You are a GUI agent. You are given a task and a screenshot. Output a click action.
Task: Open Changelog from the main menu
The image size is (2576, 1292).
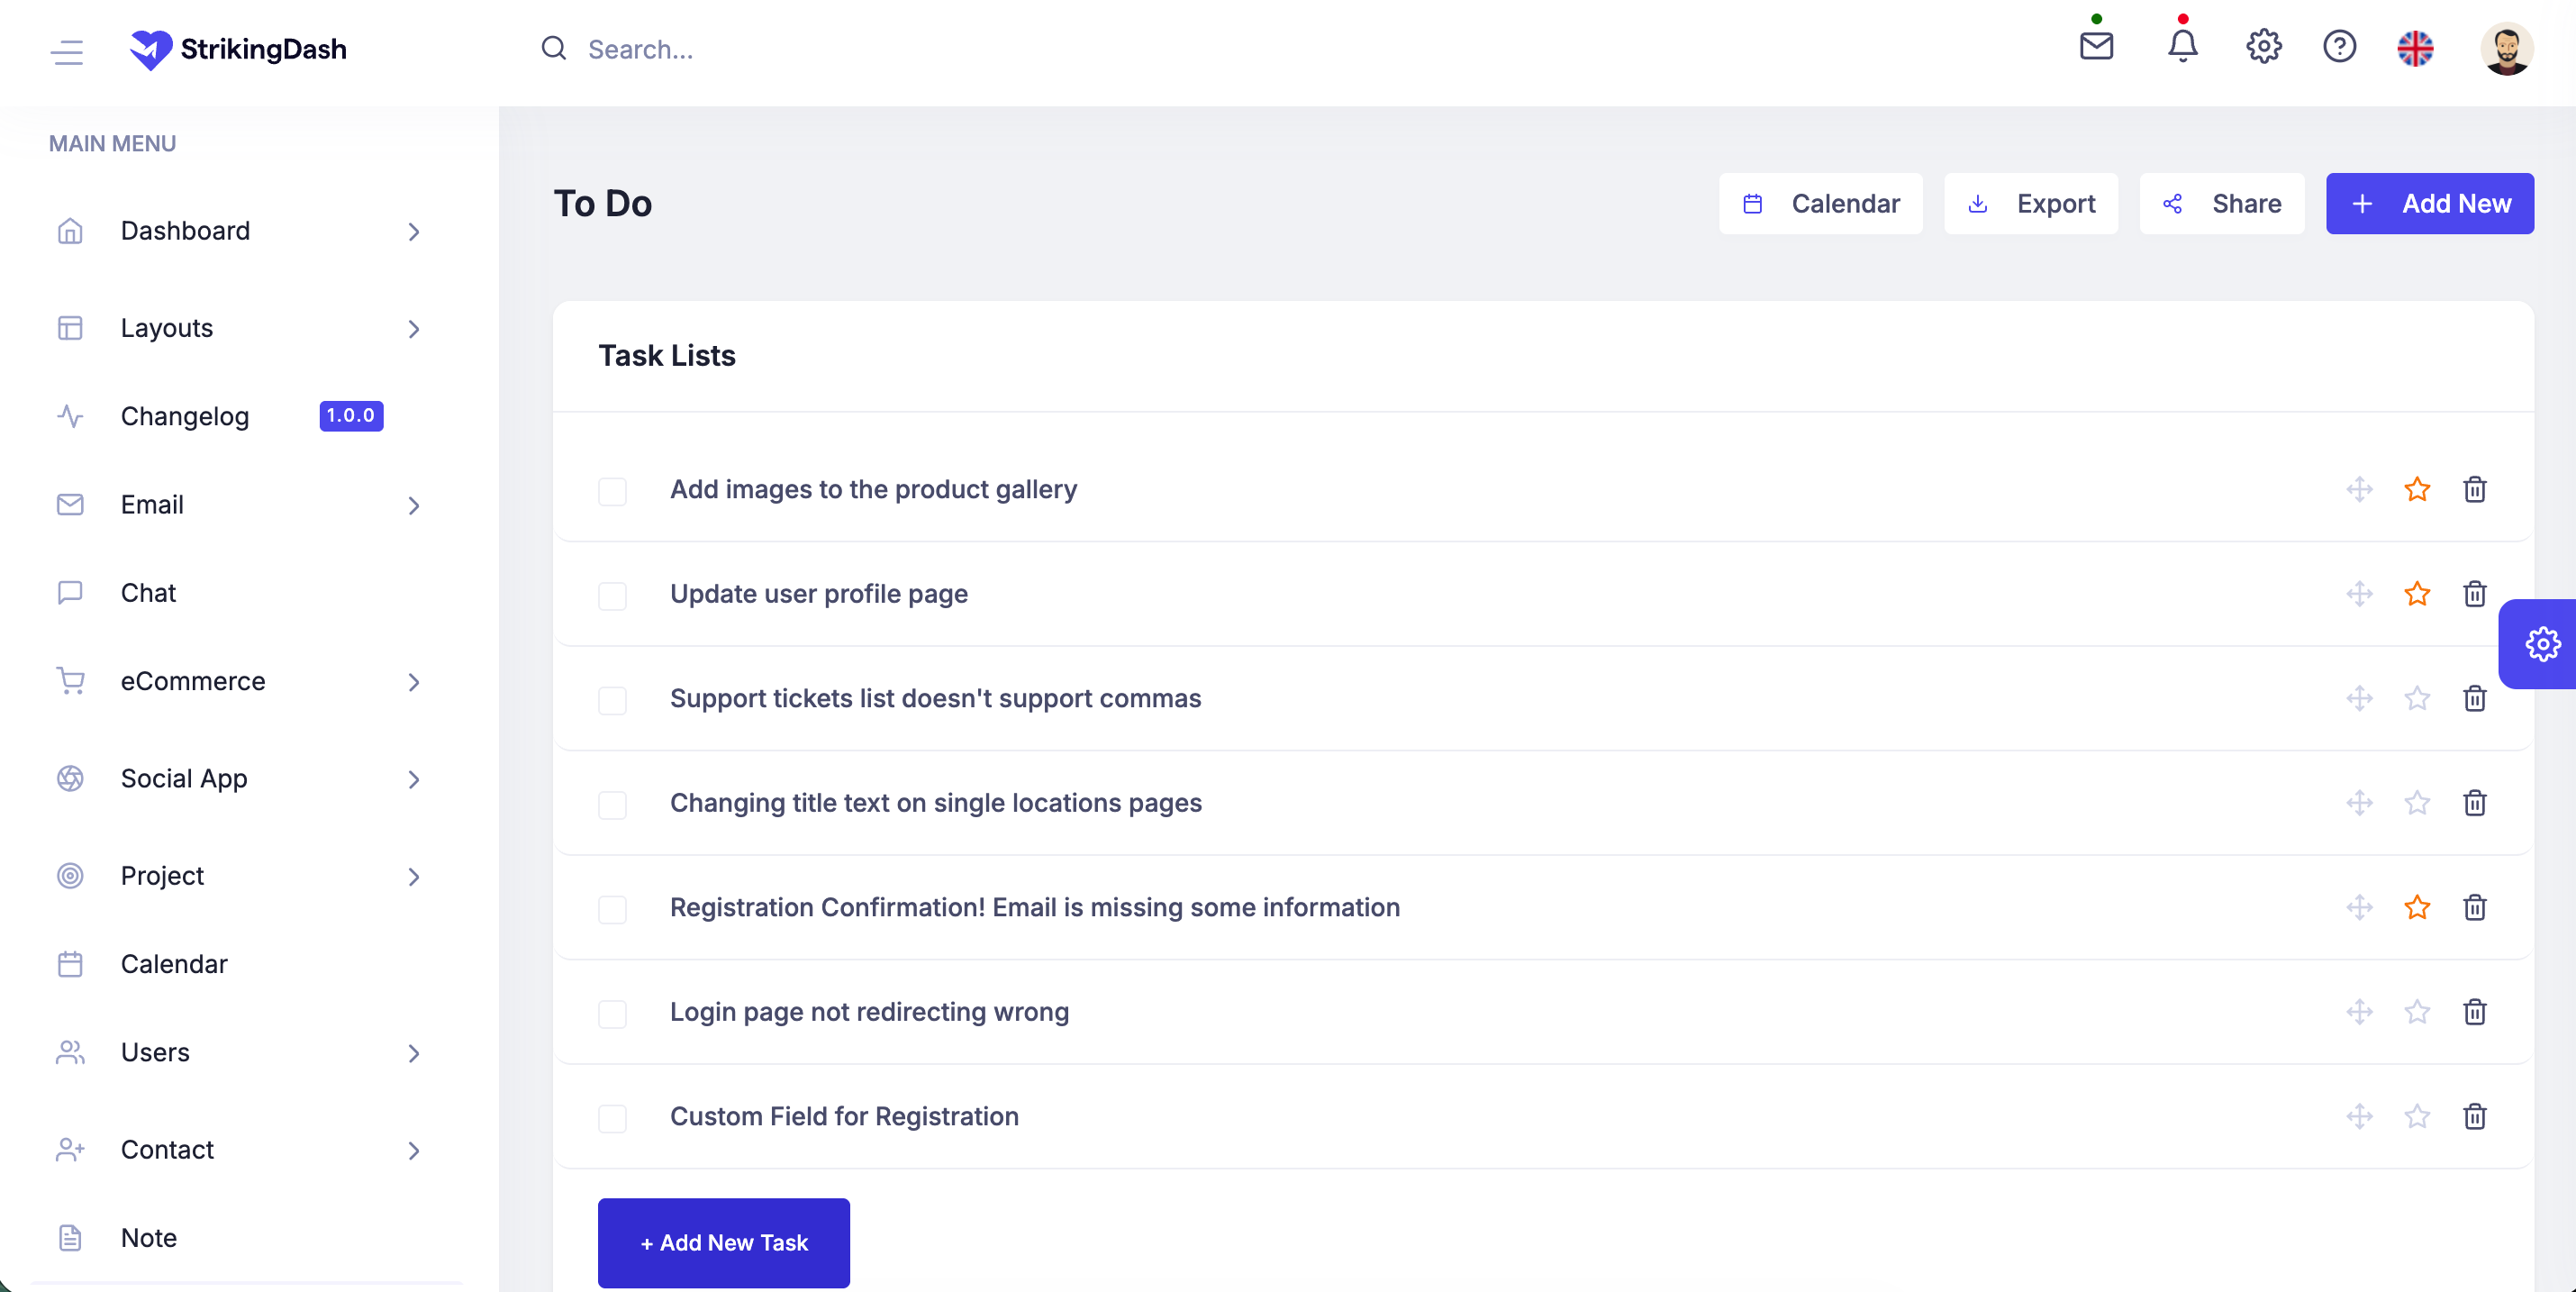pyautogui.click(x=185, y=416)
